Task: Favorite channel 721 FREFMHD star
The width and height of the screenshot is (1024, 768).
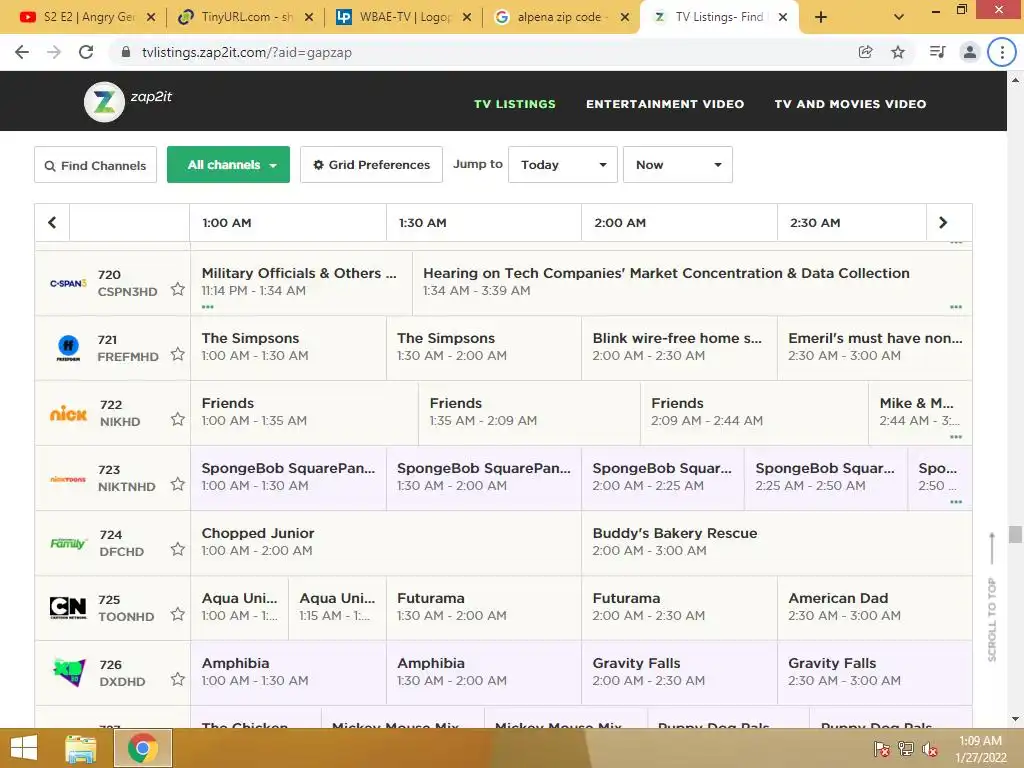Action: (178, 354)
